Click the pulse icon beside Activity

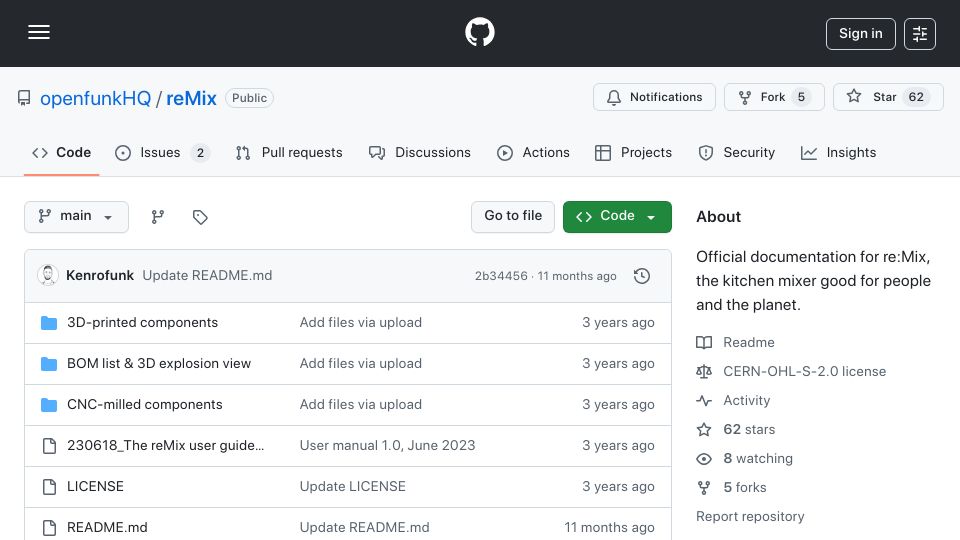[x=704, y=401]
